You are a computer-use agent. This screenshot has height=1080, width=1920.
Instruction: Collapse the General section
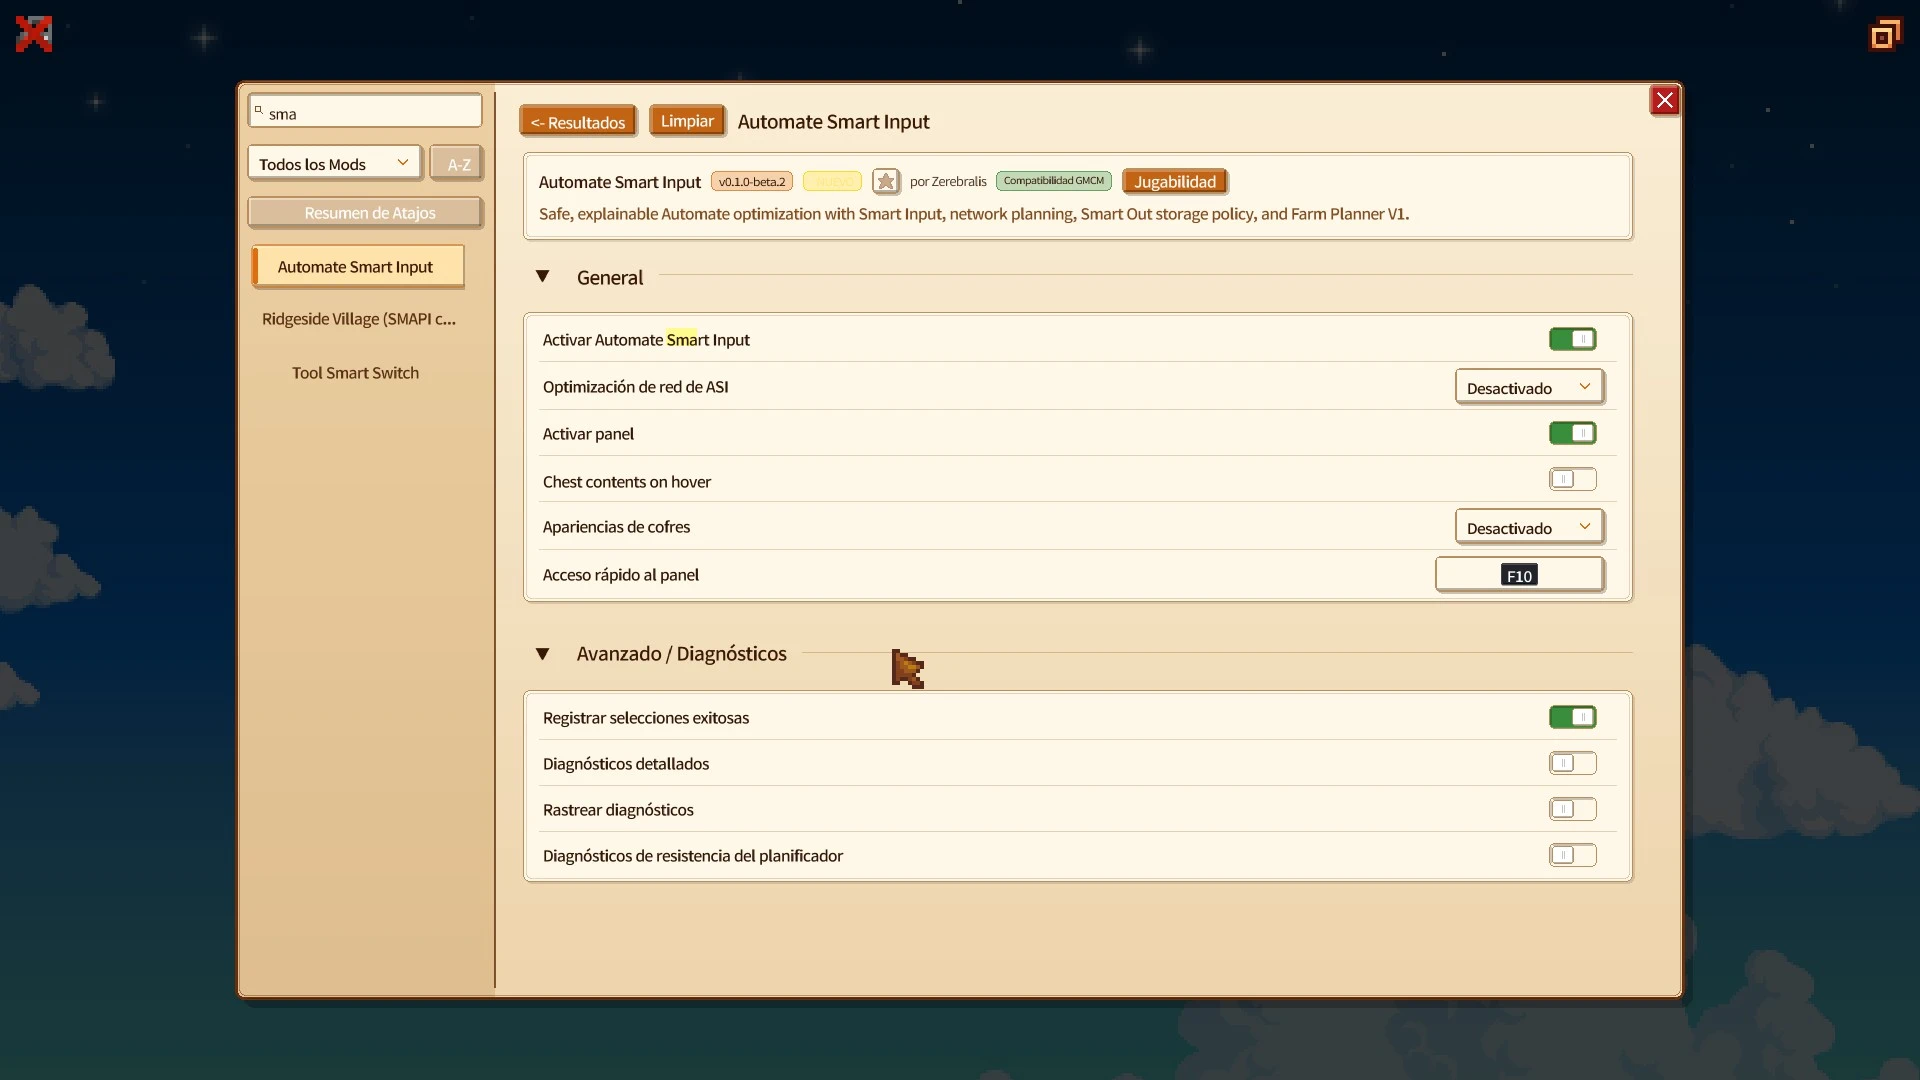click(542, 277)
